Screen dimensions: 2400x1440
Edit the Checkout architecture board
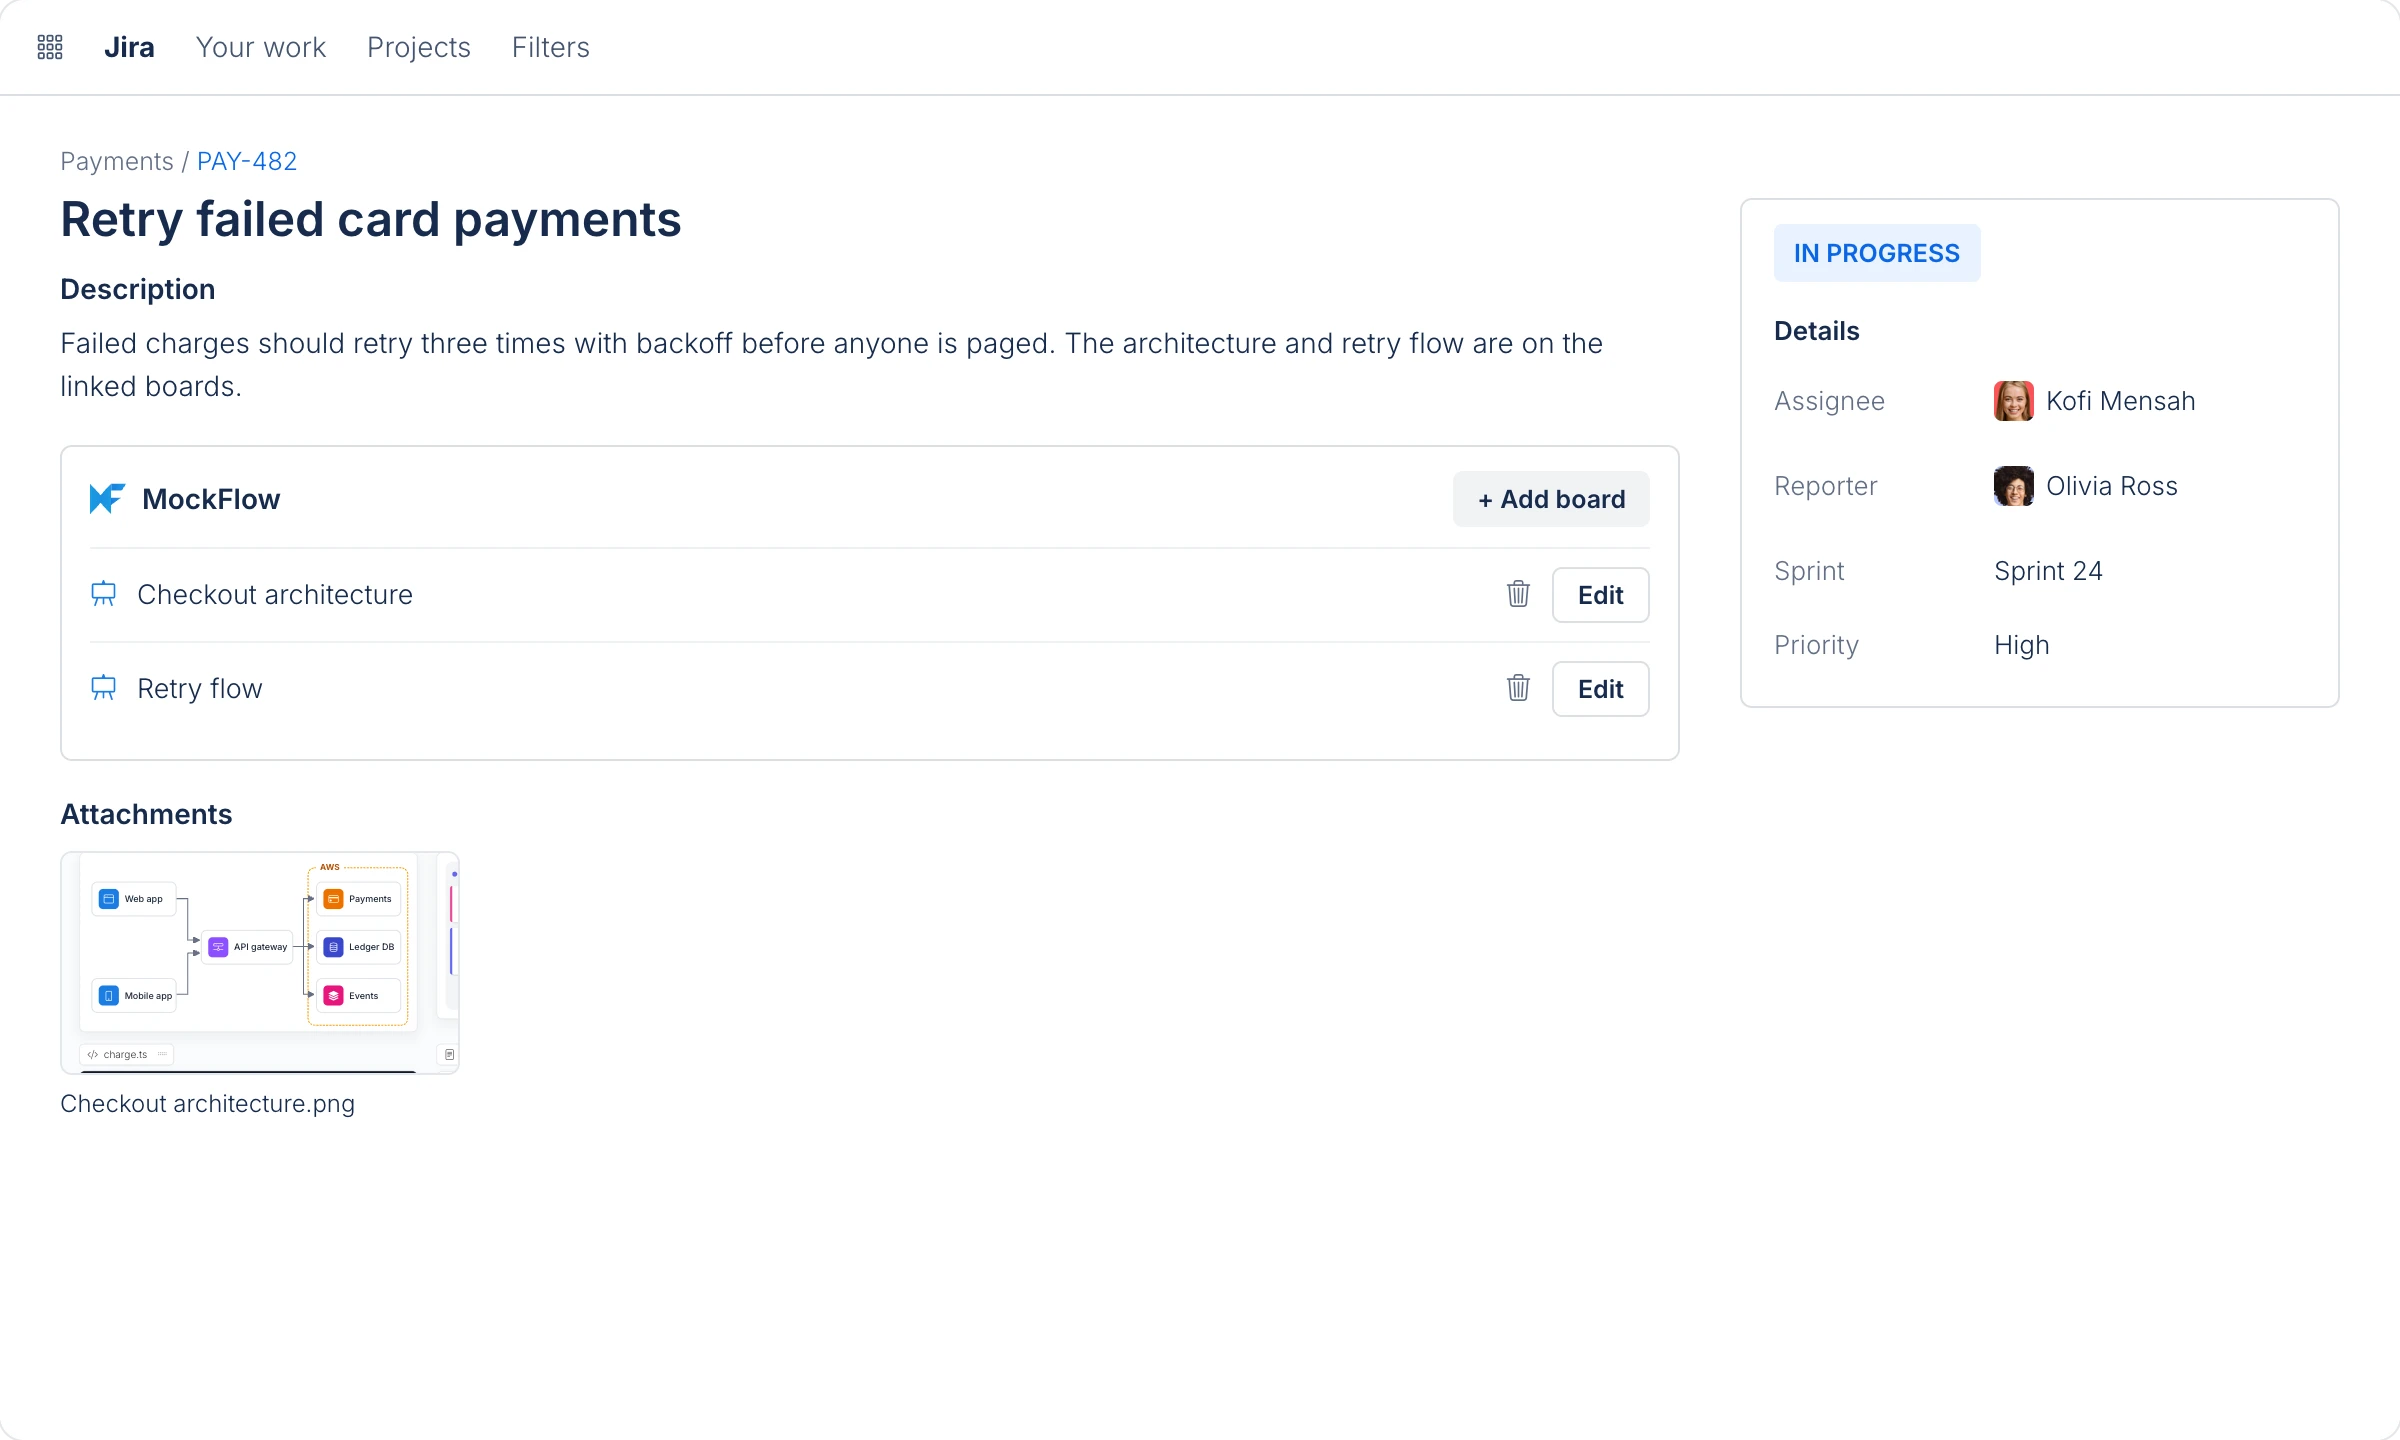tap(1601, 595)
